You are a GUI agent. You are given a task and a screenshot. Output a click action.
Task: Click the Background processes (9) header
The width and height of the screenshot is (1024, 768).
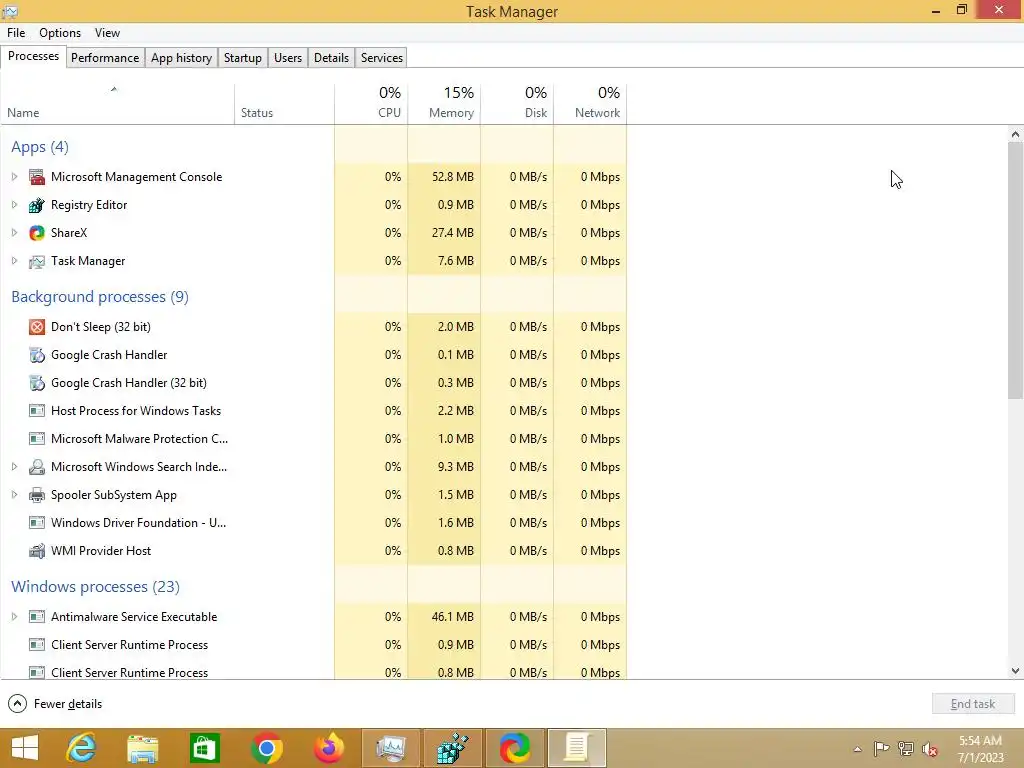[100, 297]
